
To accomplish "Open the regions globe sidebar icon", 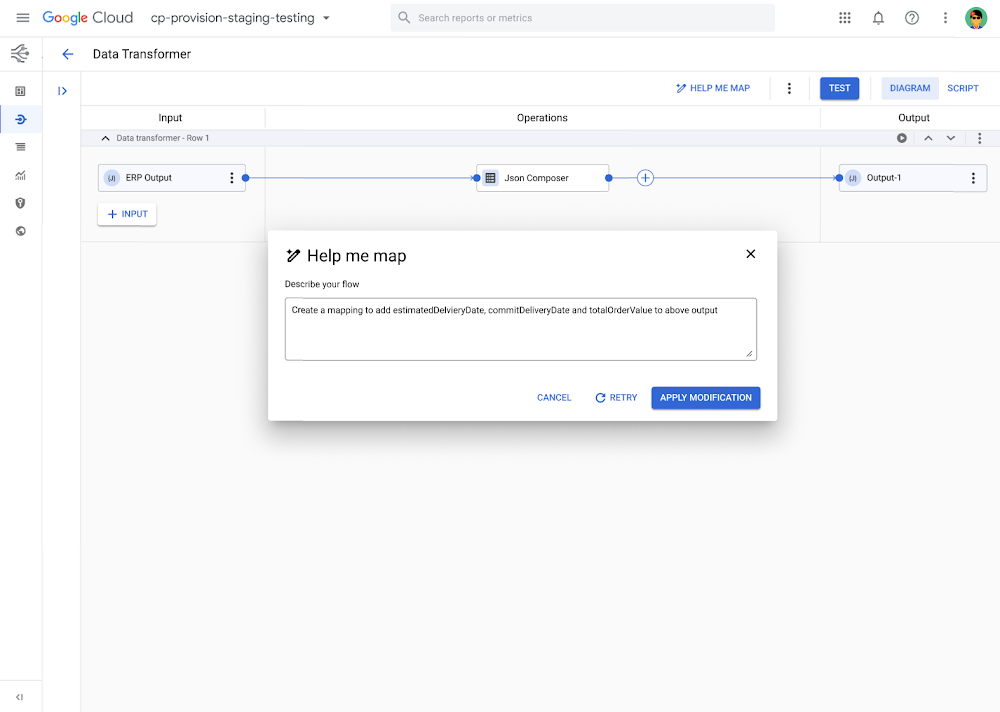I will click(20, 231).
